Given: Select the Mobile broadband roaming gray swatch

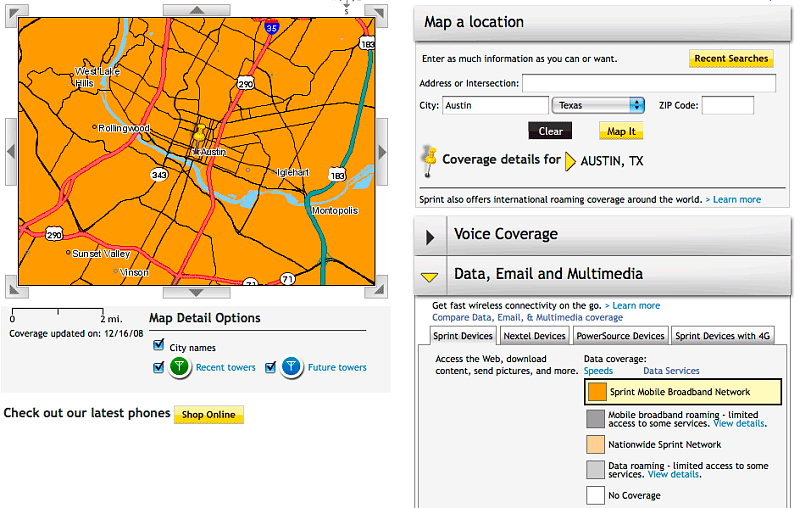Looking at the screenshot, I should point(595,419).
